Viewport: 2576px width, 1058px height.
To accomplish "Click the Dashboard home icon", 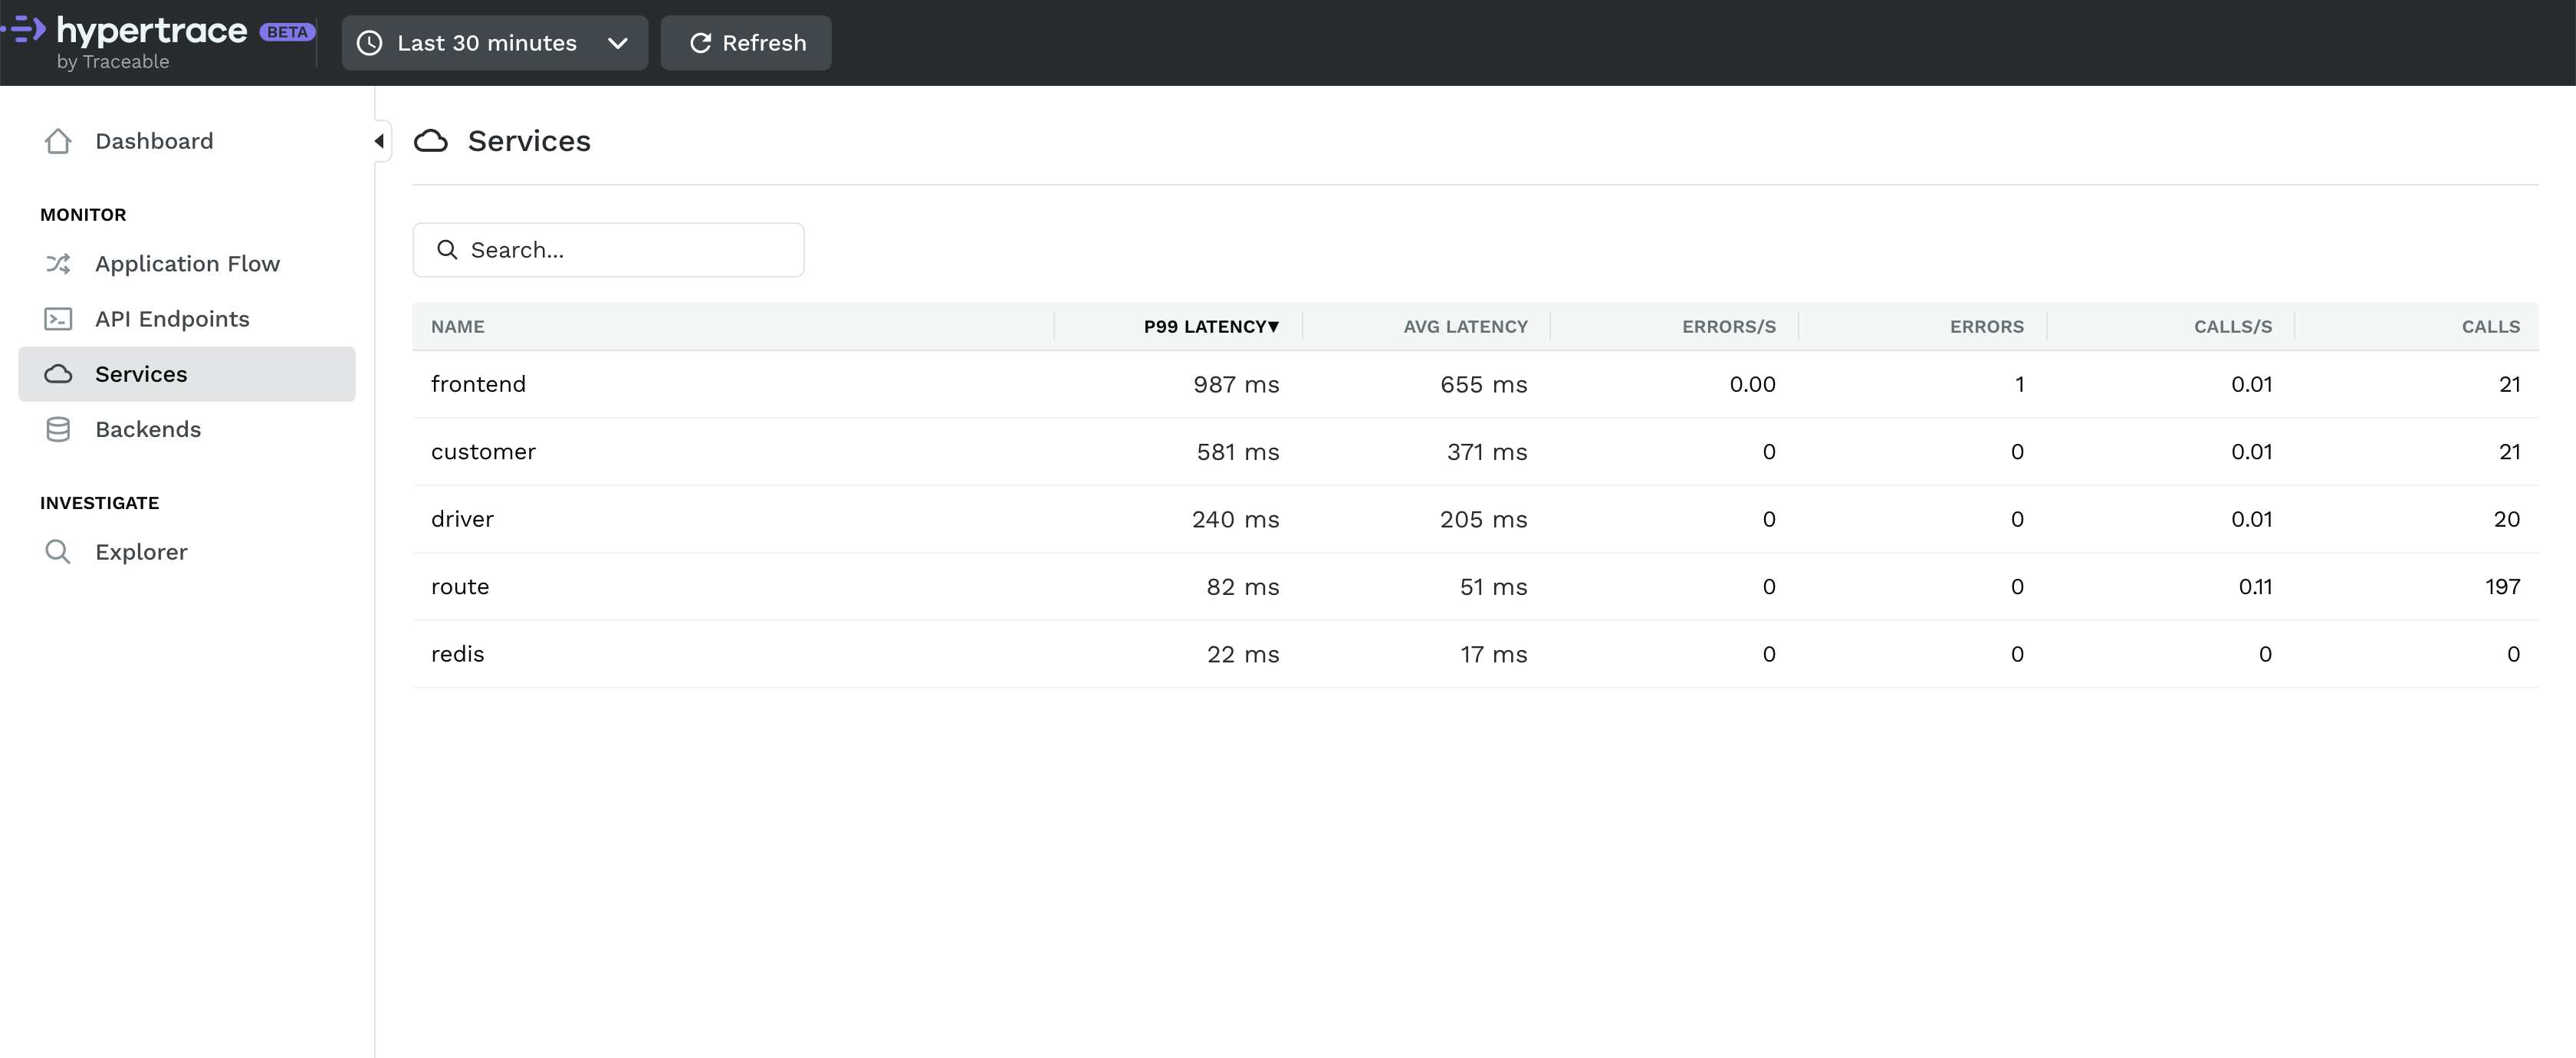I will pos(58,141).
